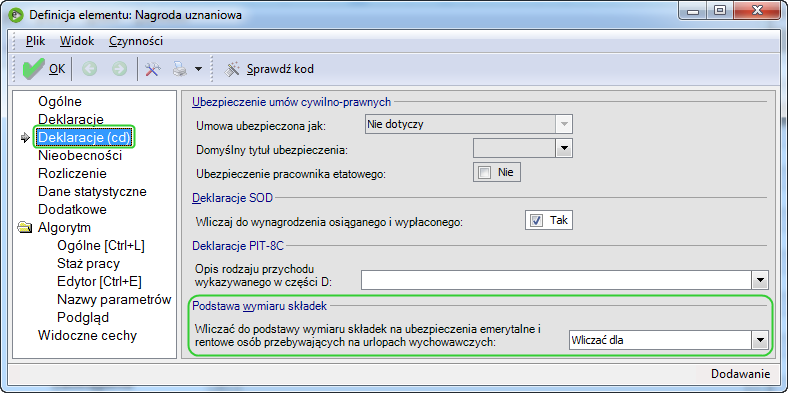Viewport: 788px width, 393px height.
Task: Select Deklaracje (cd) in the tree
Action: point(84,137)
